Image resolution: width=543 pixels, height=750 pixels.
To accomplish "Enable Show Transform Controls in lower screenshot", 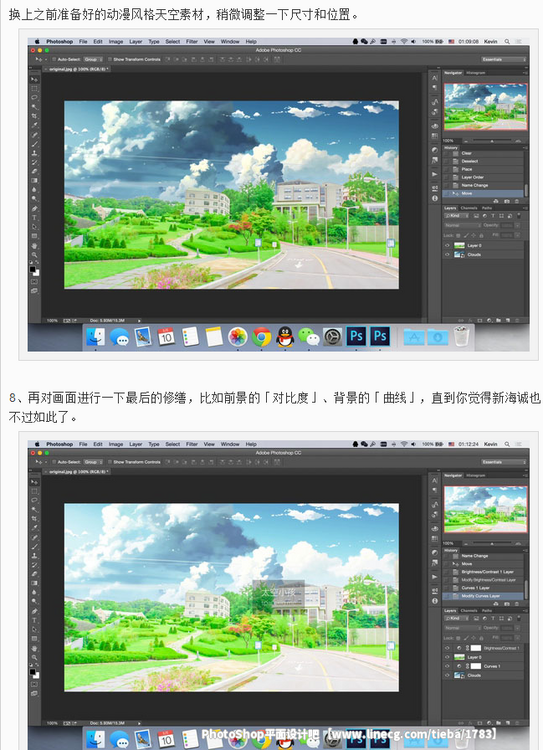I will [110, 462].
